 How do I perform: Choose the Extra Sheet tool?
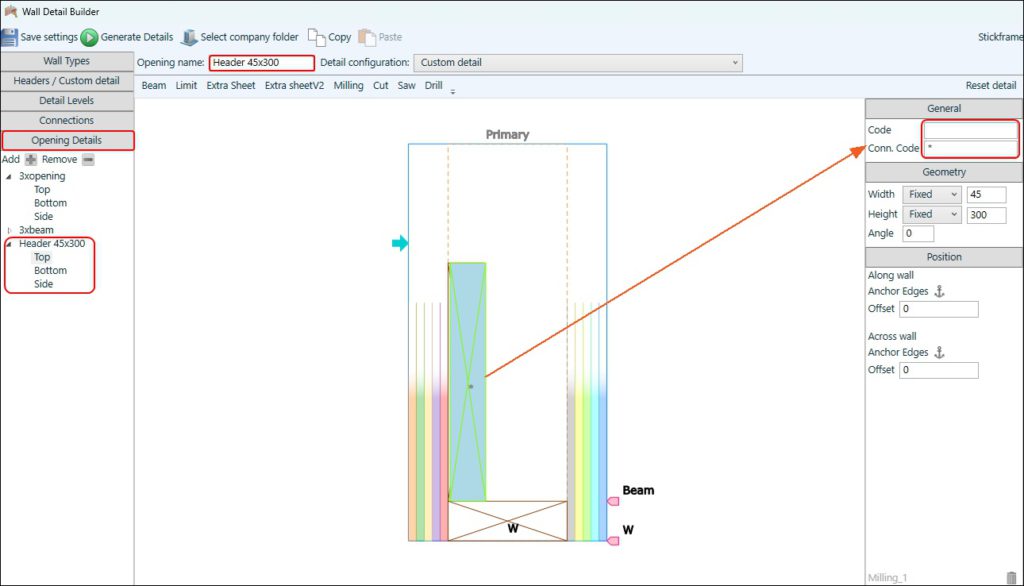point(231,86)
